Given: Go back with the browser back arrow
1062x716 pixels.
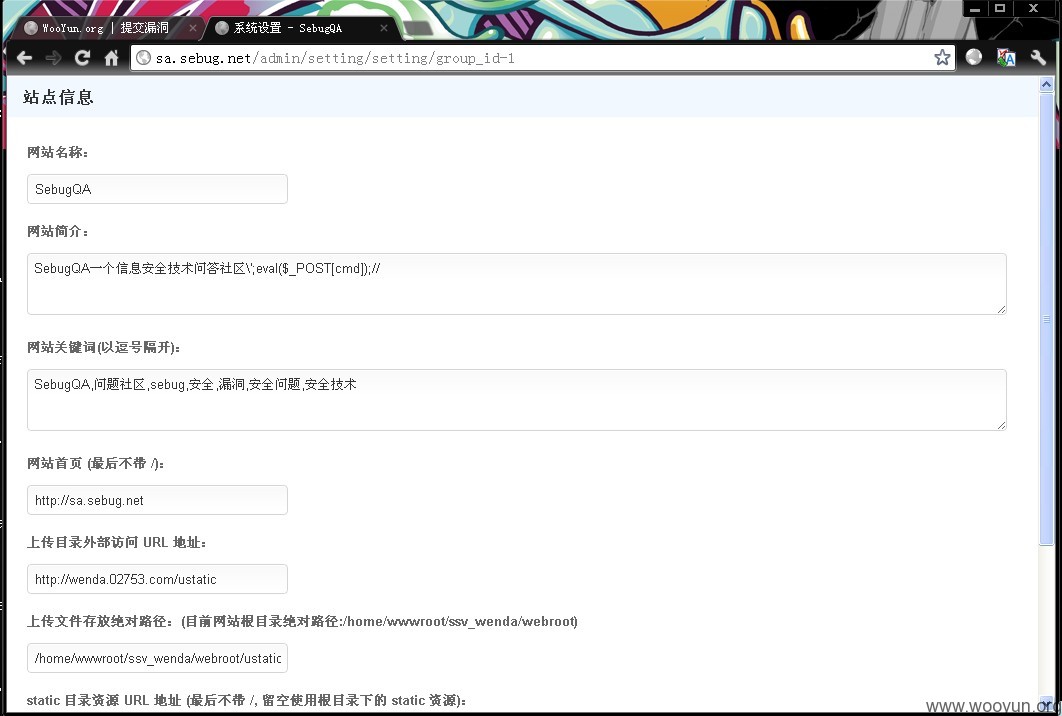Looking at the screenshot, I should pyautogui.click(x=24, y=58).
